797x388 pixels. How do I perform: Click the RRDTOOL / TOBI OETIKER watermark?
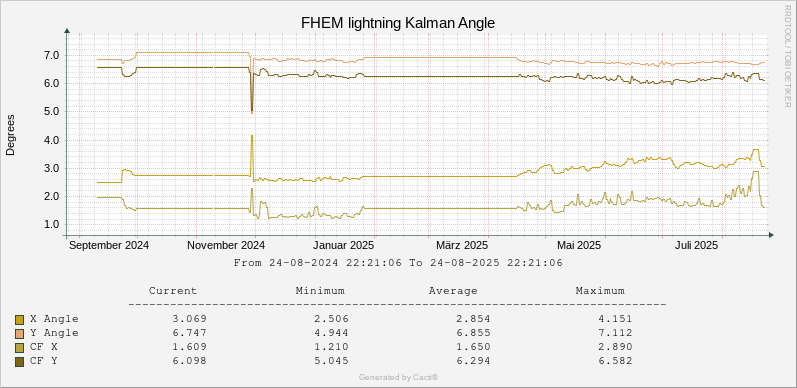(788, 55)
